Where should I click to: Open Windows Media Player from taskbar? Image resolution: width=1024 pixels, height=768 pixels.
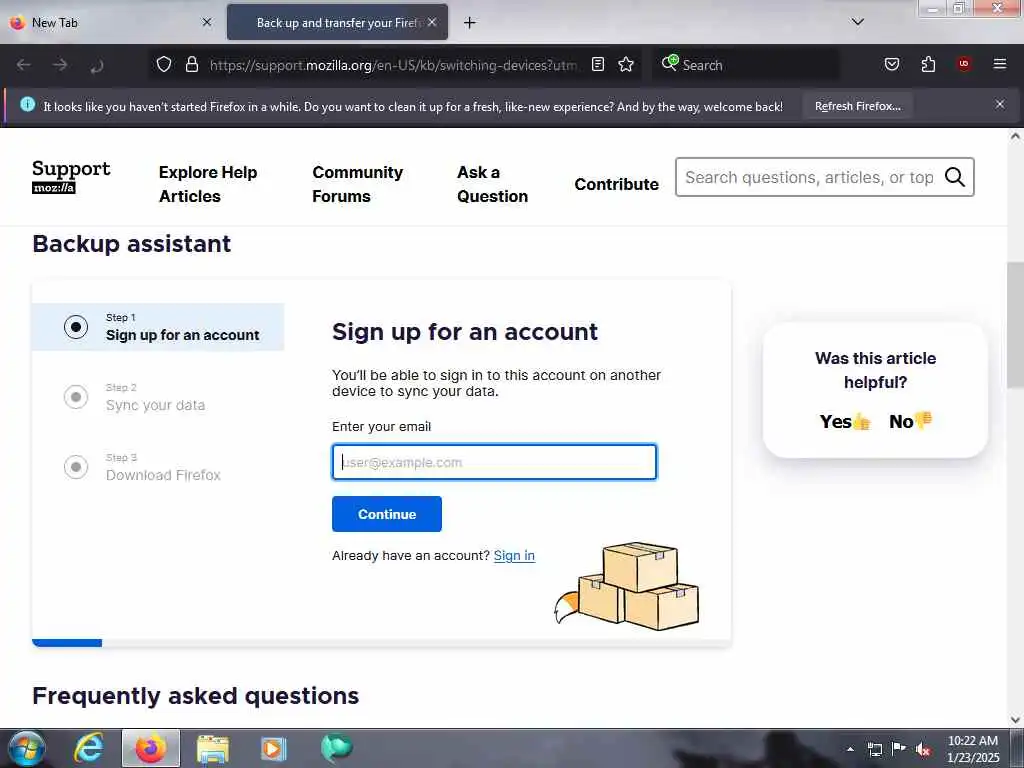pos(274,749)
